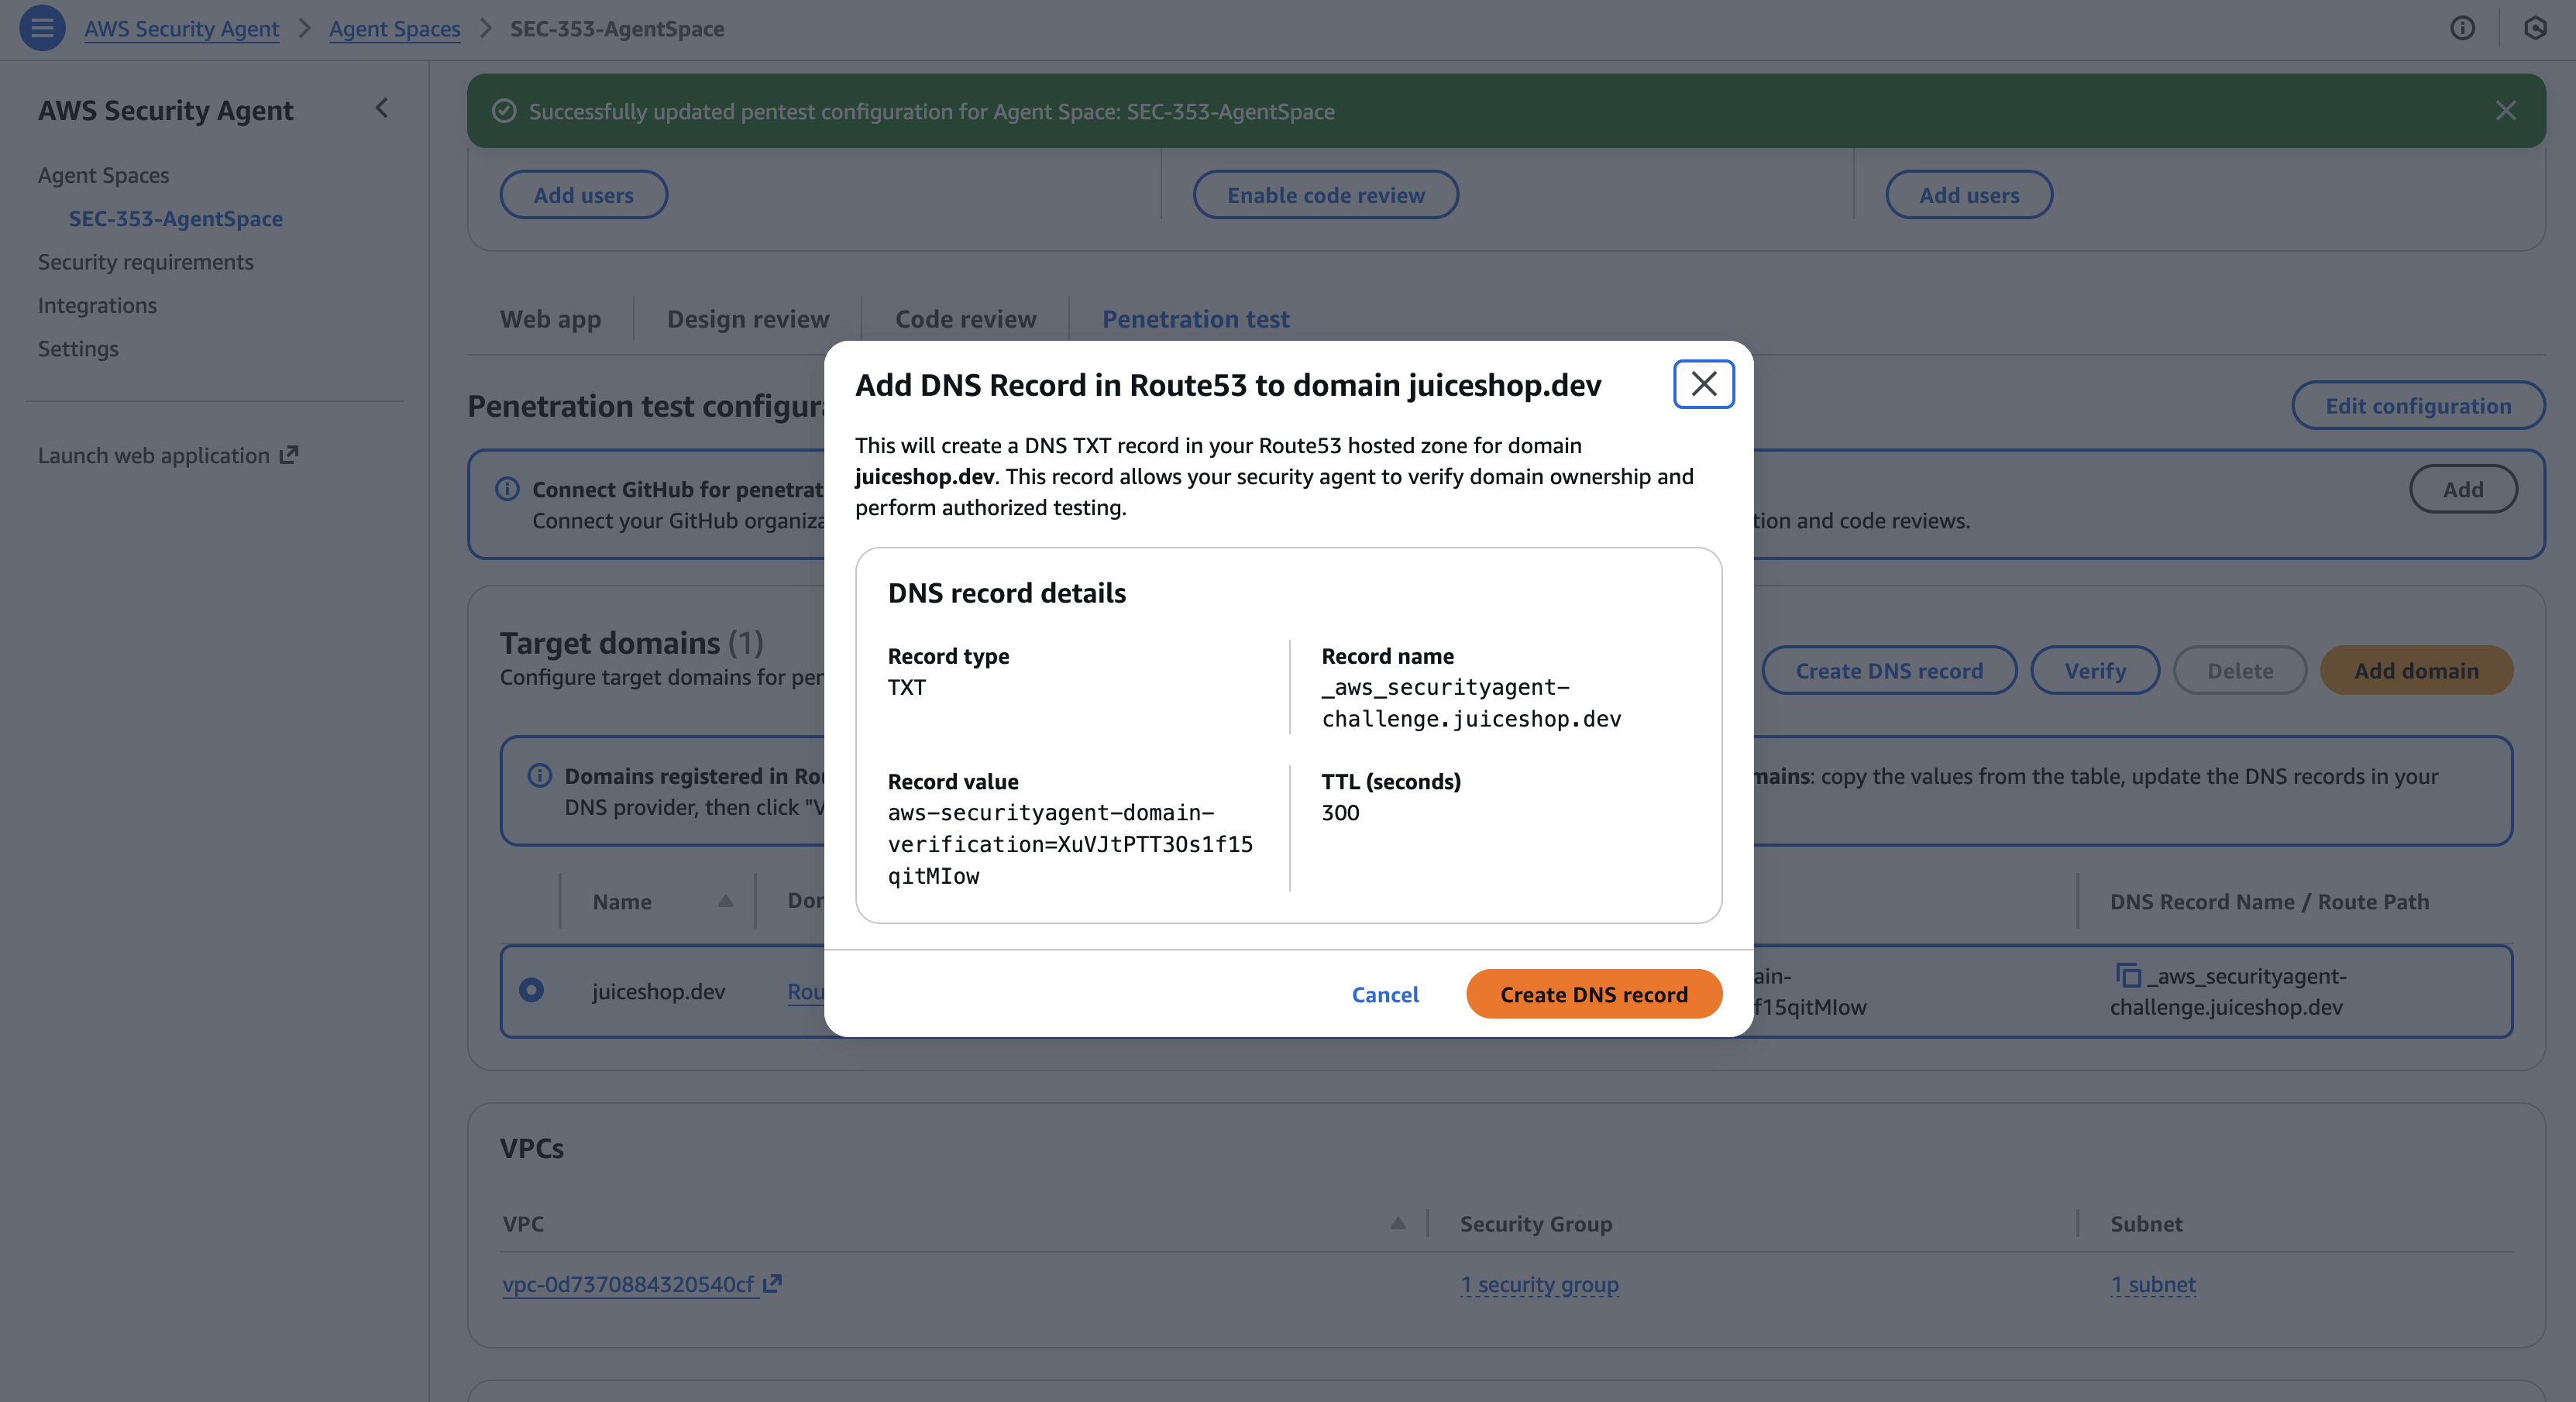This screenshot has width=2576, height=1402.
Task: Copy the DNS record name value icon
Action: click(2128, 975)
